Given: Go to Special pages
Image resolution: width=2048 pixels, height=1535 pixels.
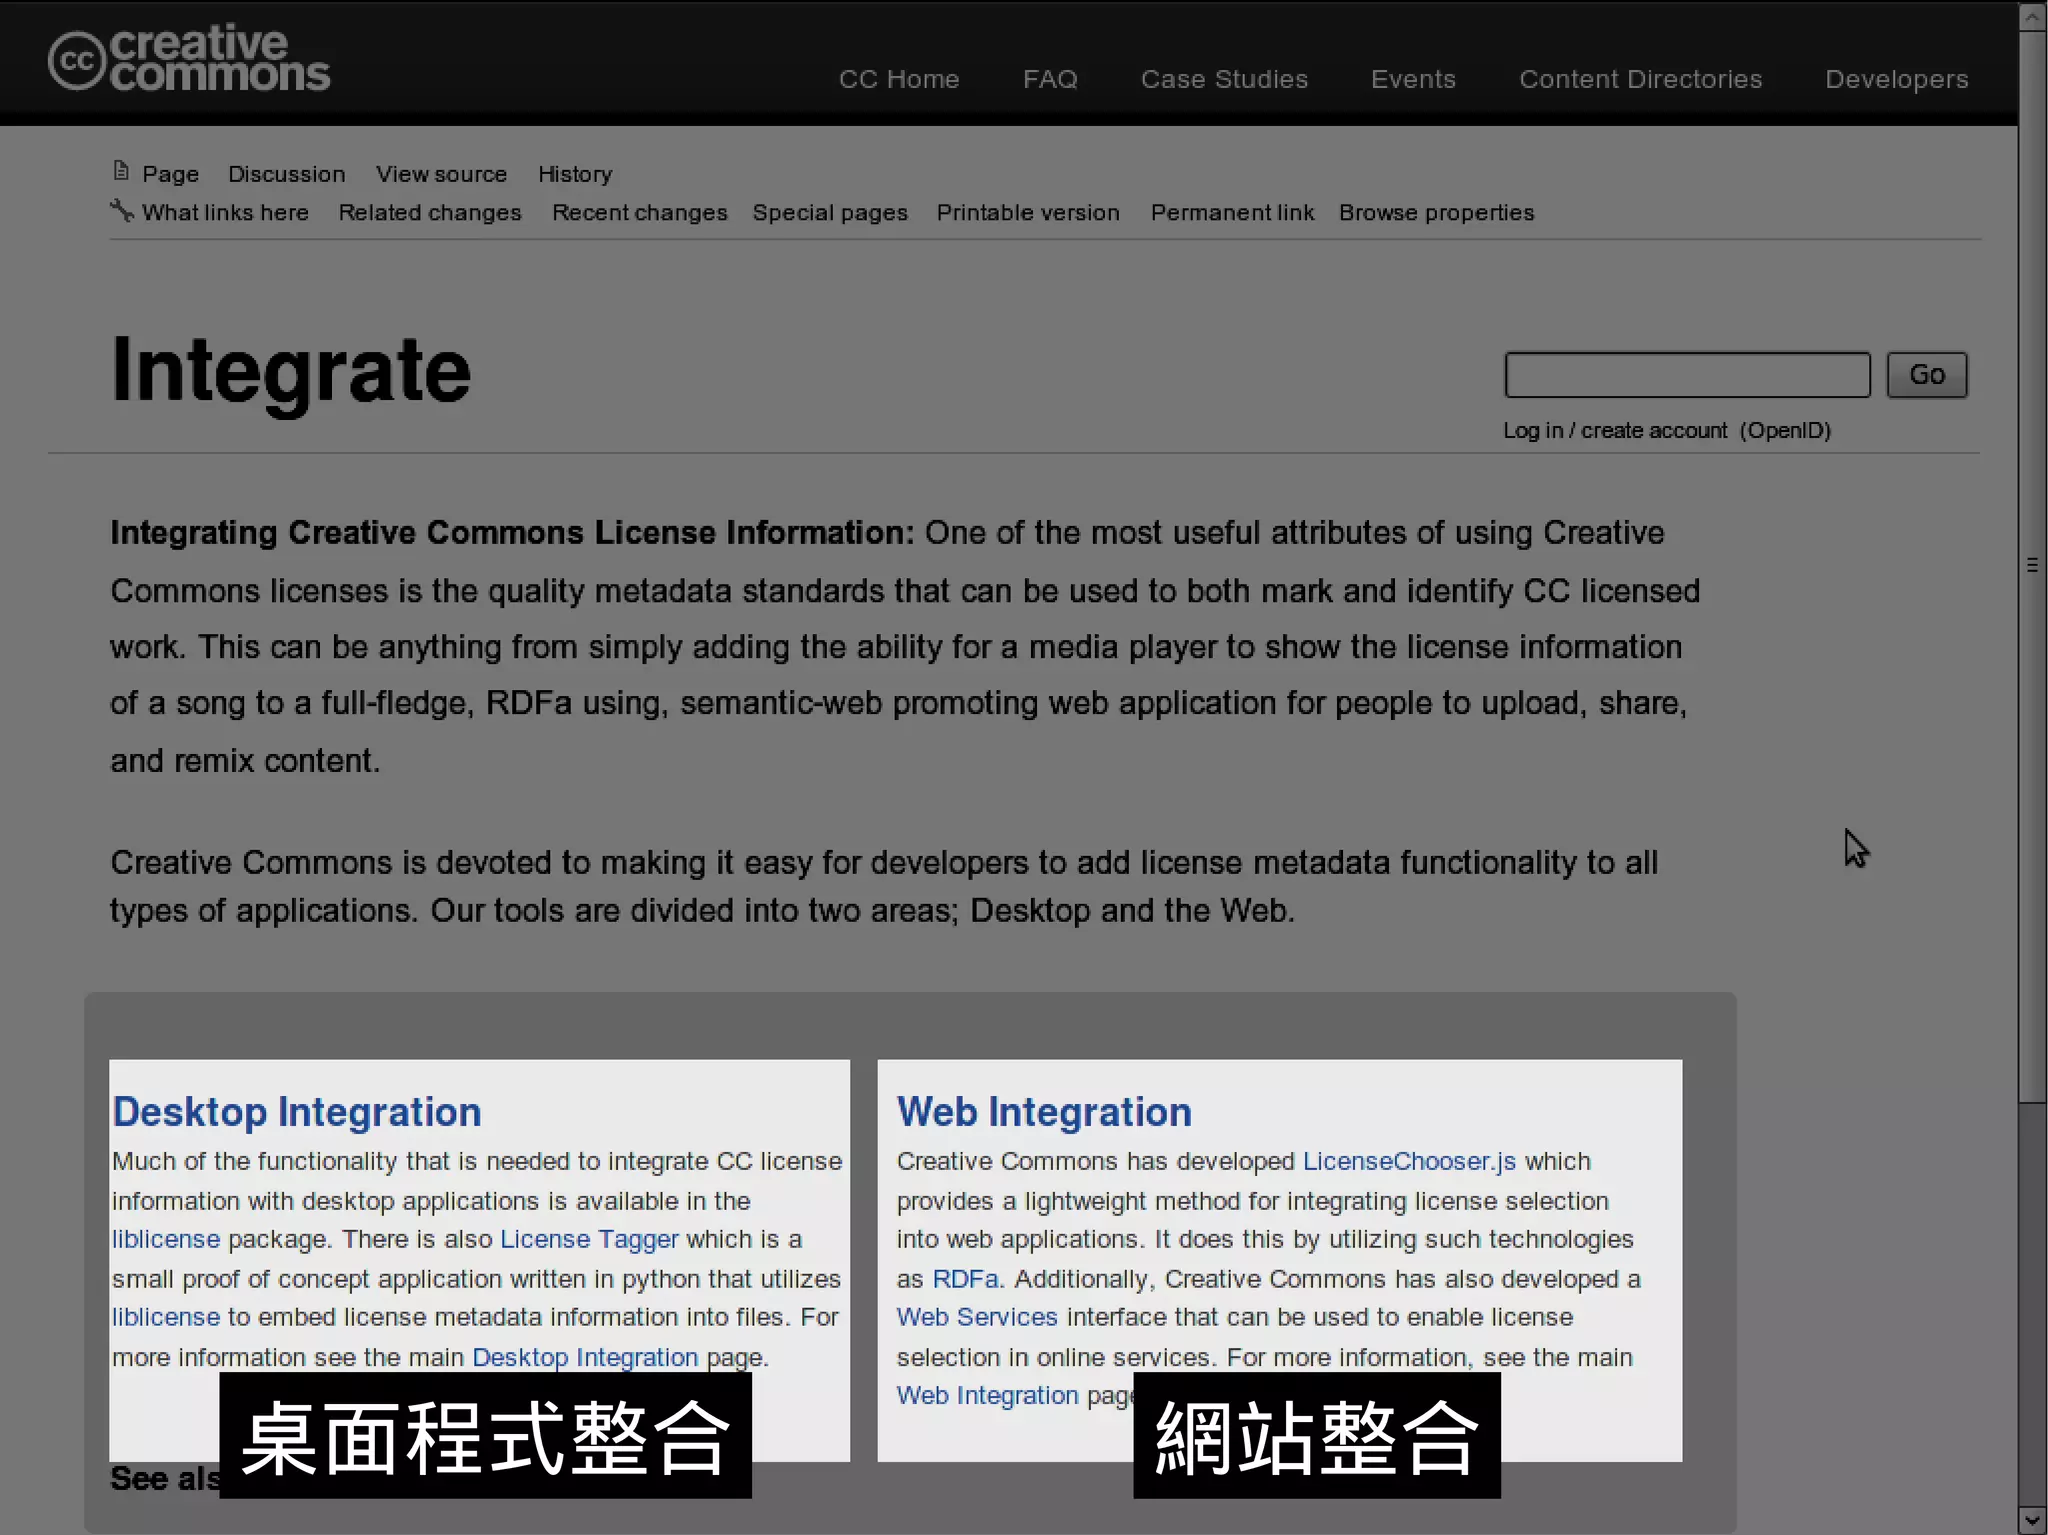Looking at the screenshot, I should coord(830,212).
